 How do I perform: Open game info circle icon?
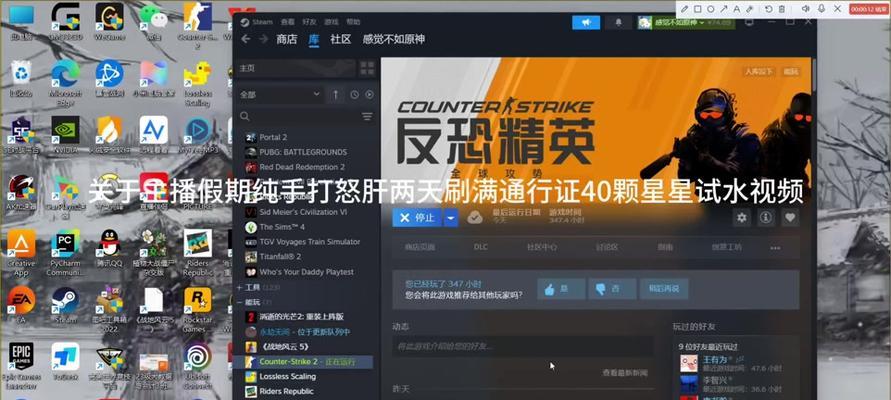[x=765, y=217]
